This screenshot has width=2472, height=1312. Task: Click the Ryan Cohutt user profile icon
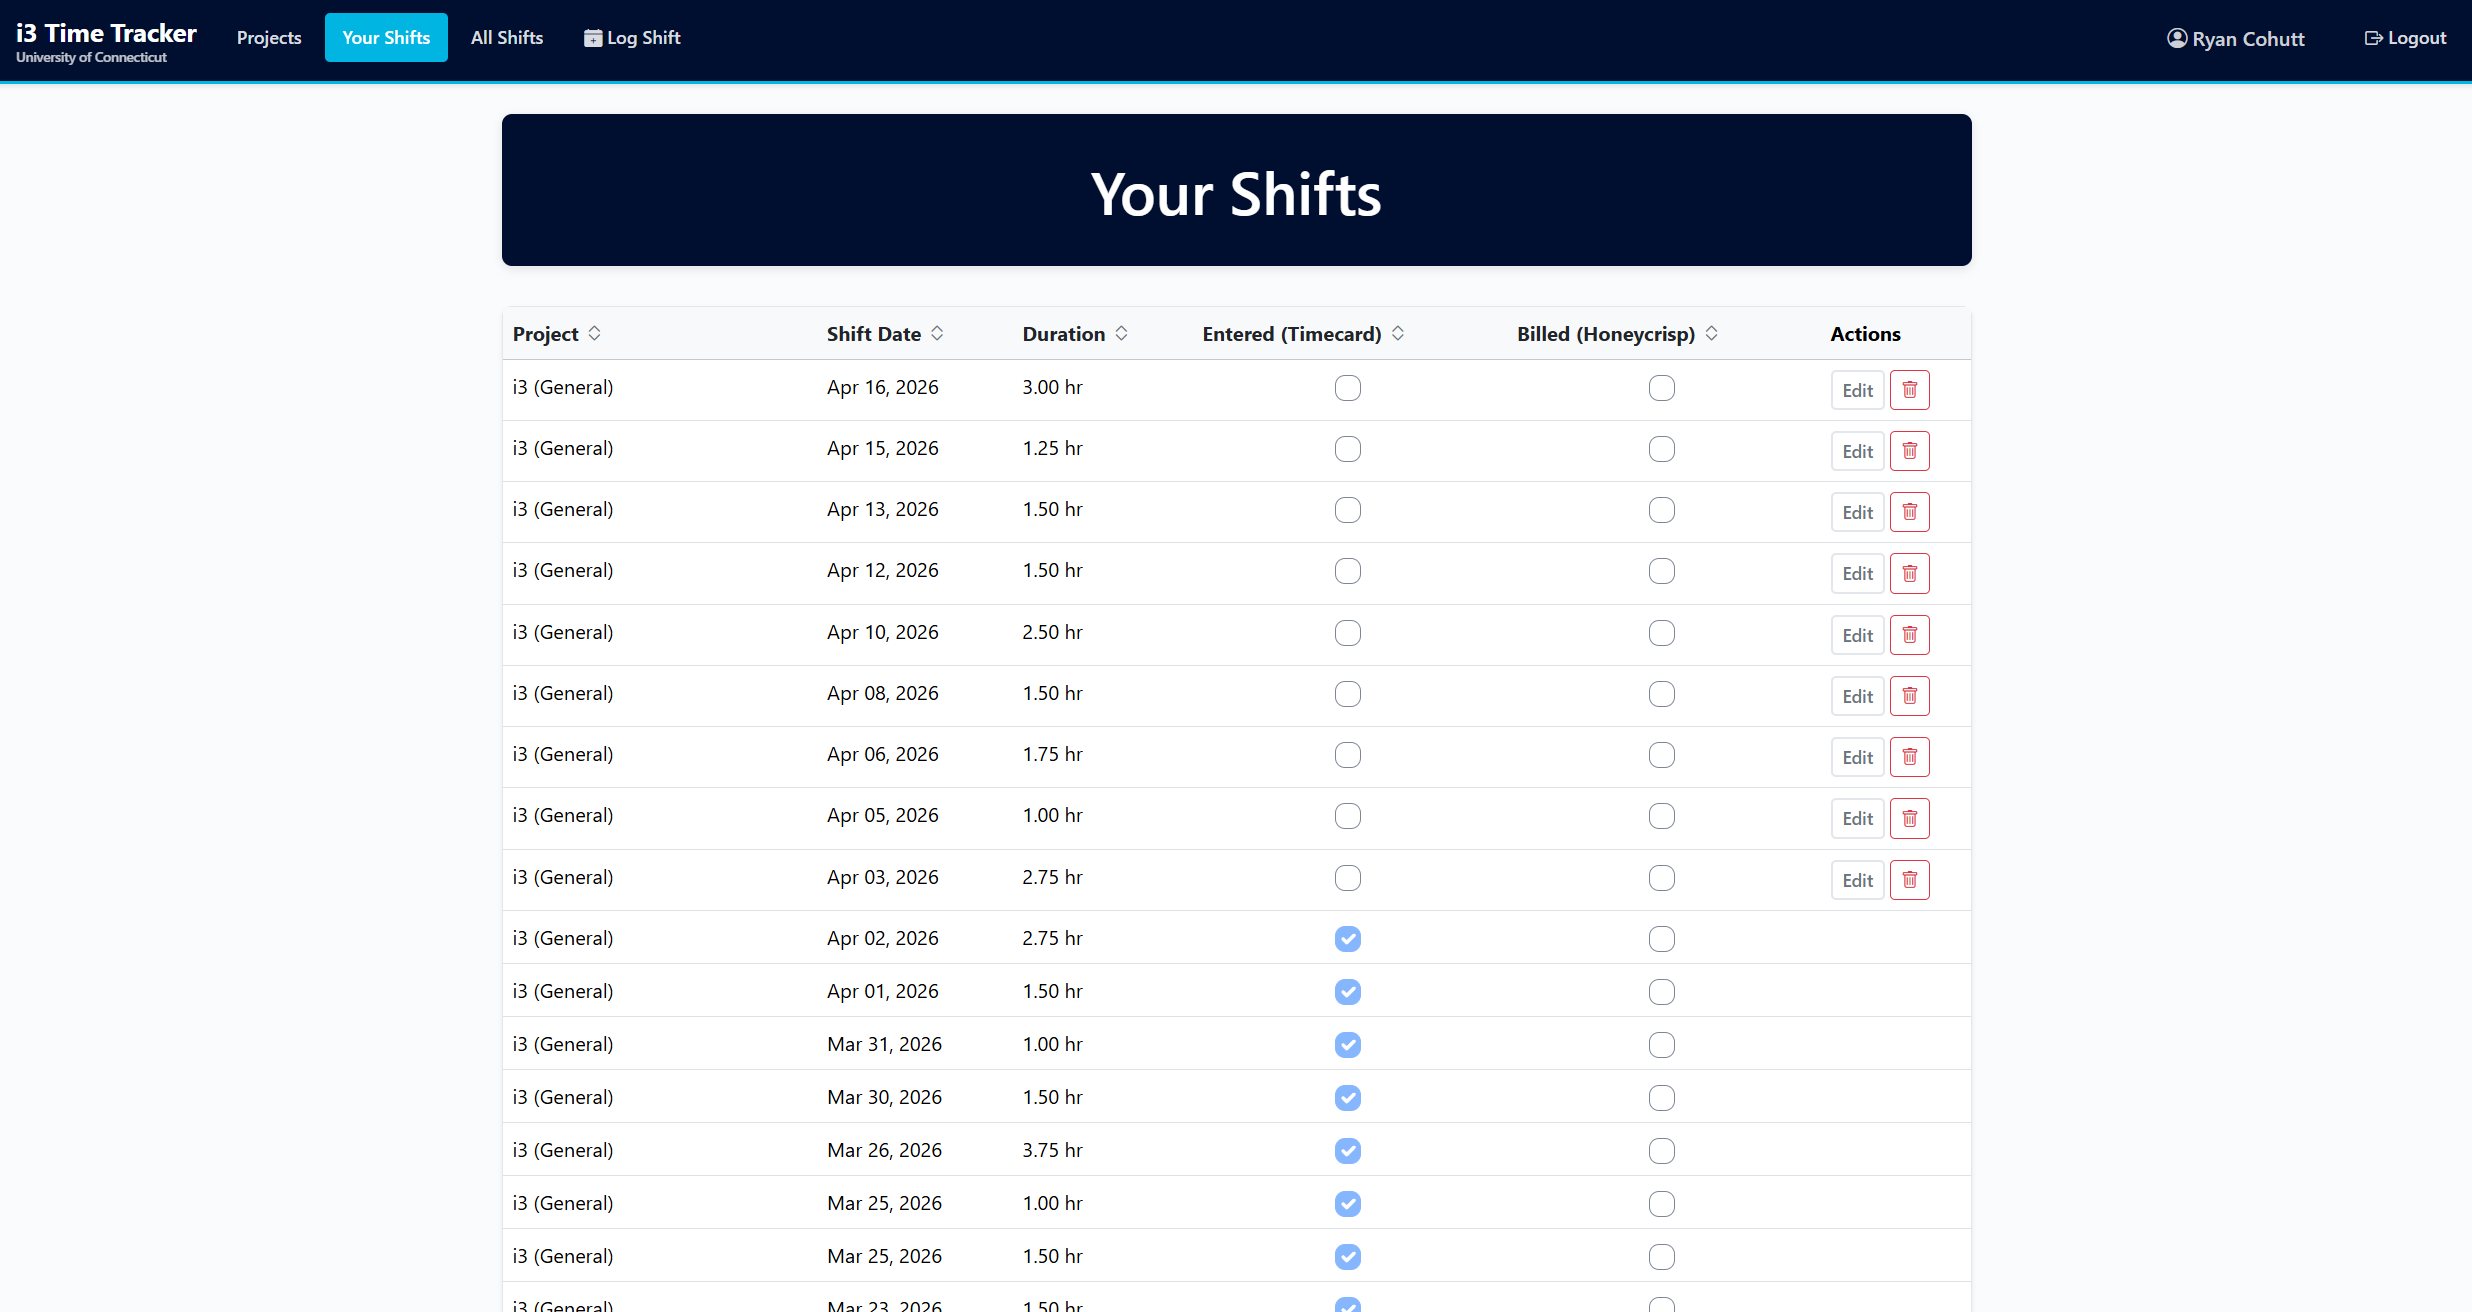click(x=2176, y=38)
